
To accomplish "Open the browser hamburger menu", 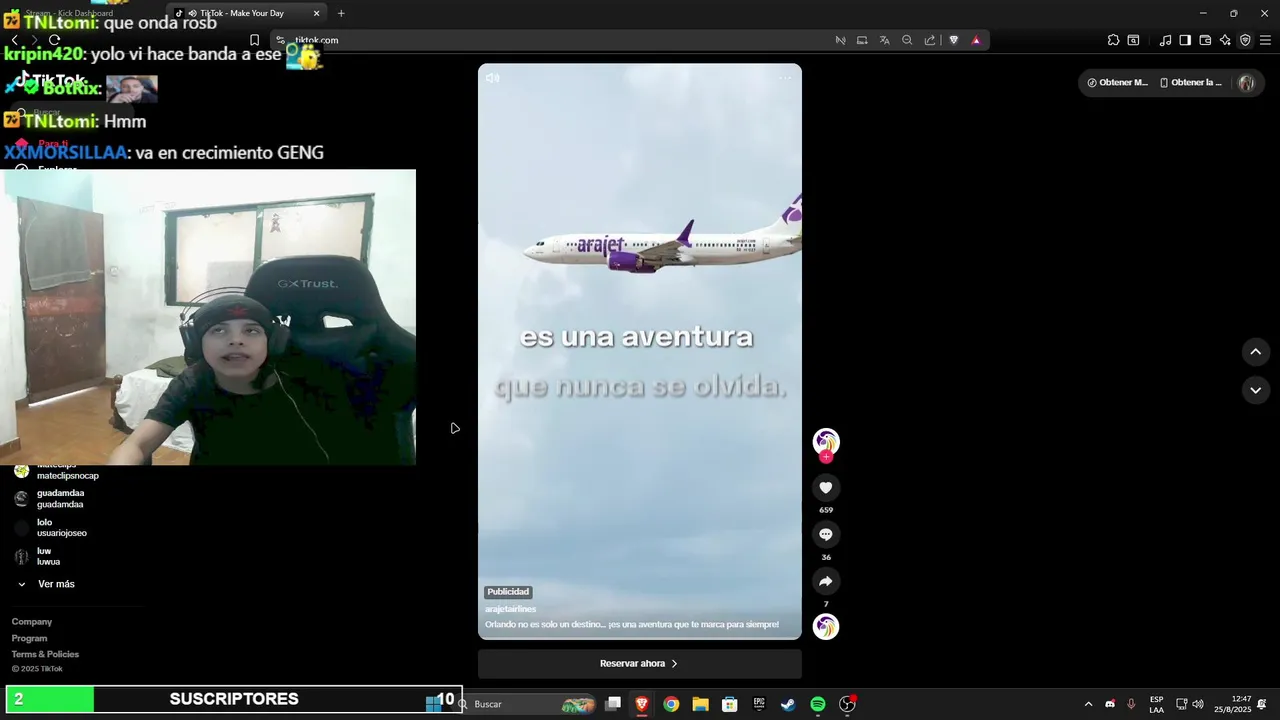I will pyautogui.click(x=1265, y=40).
